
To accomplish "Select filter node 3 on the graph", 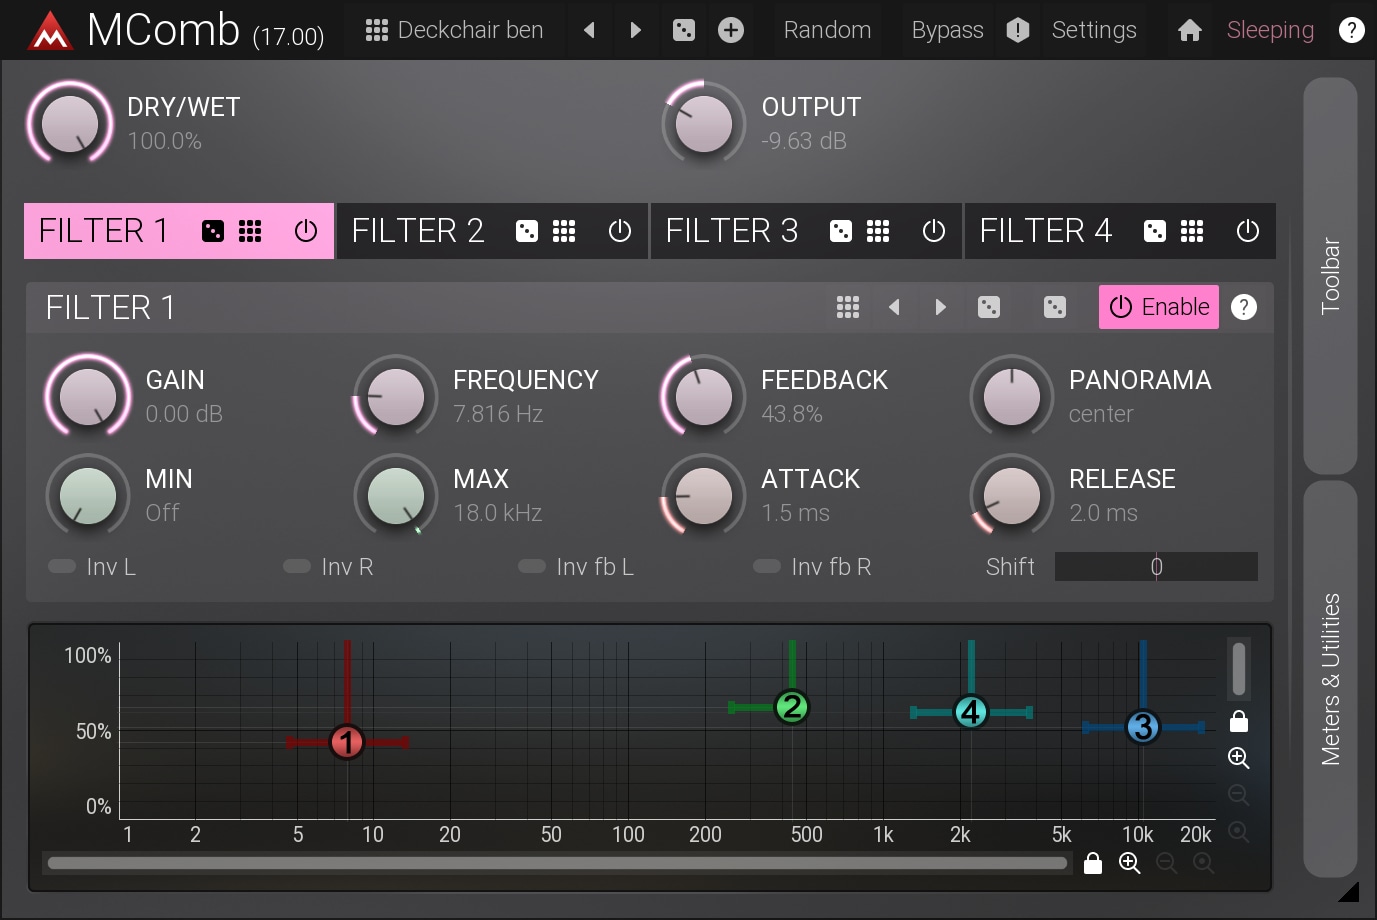I will click(x=1142, y=727).
